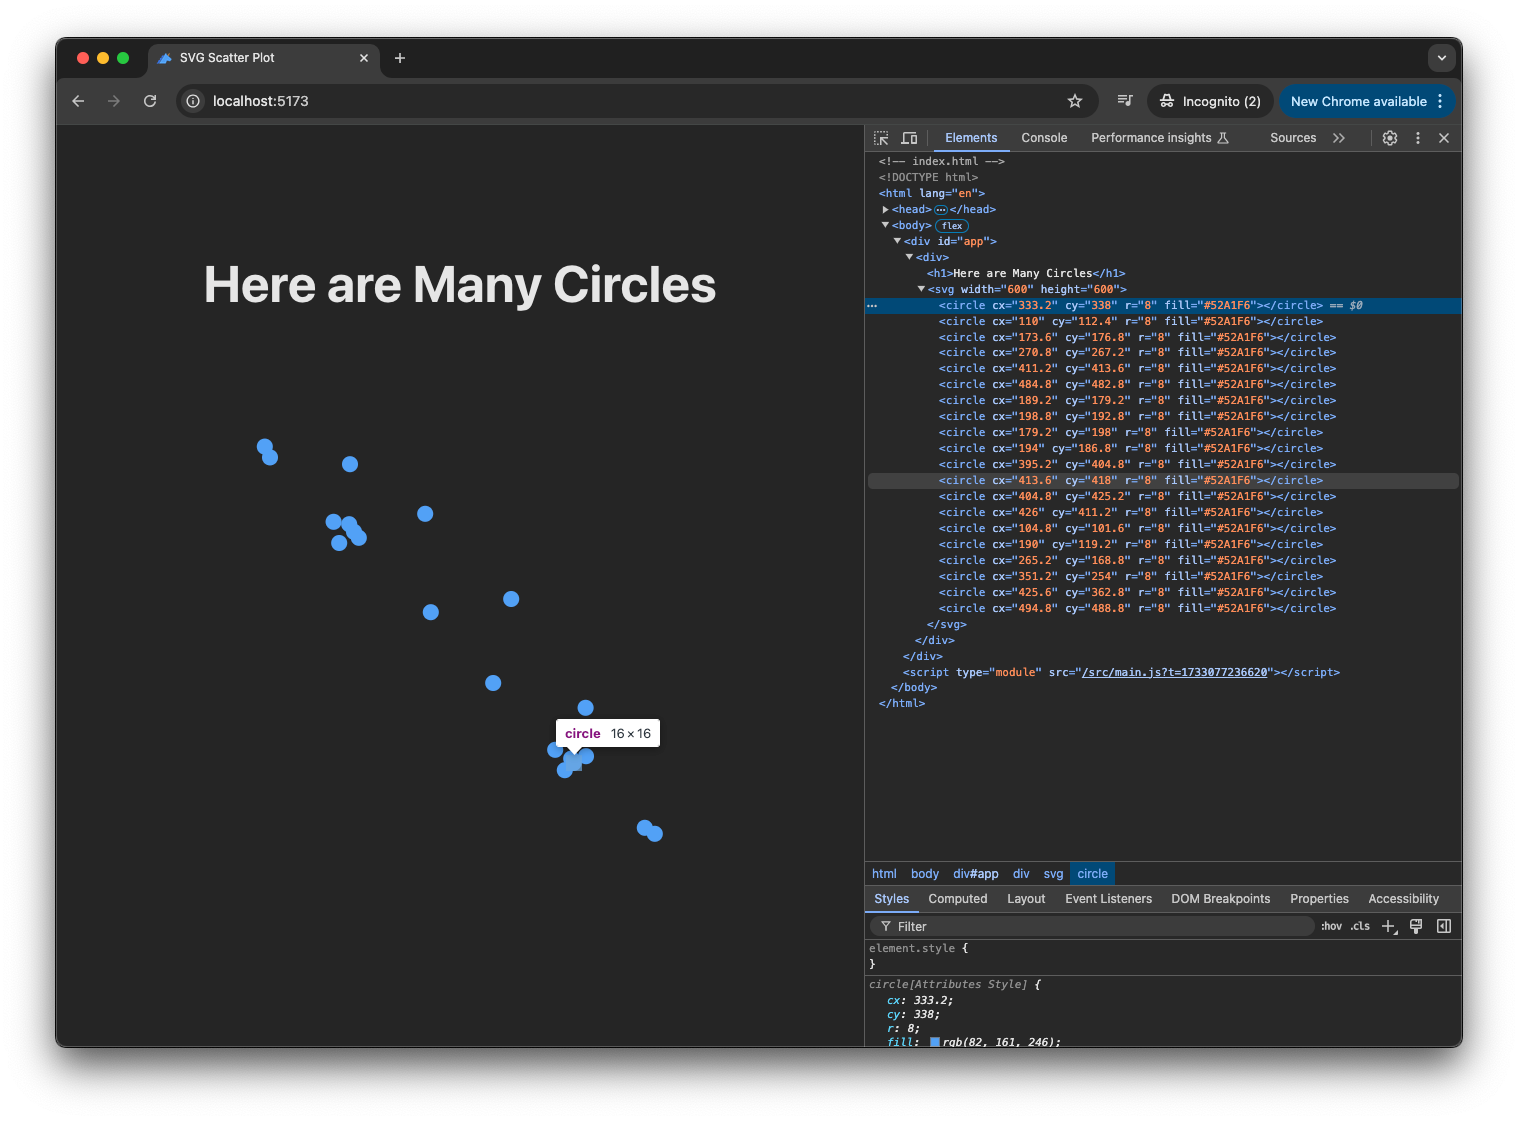Image resolution: width=1518 pixels, height=1121 pixels.
Task: Select circle element with cx="494.8"
Action: 1137,609
